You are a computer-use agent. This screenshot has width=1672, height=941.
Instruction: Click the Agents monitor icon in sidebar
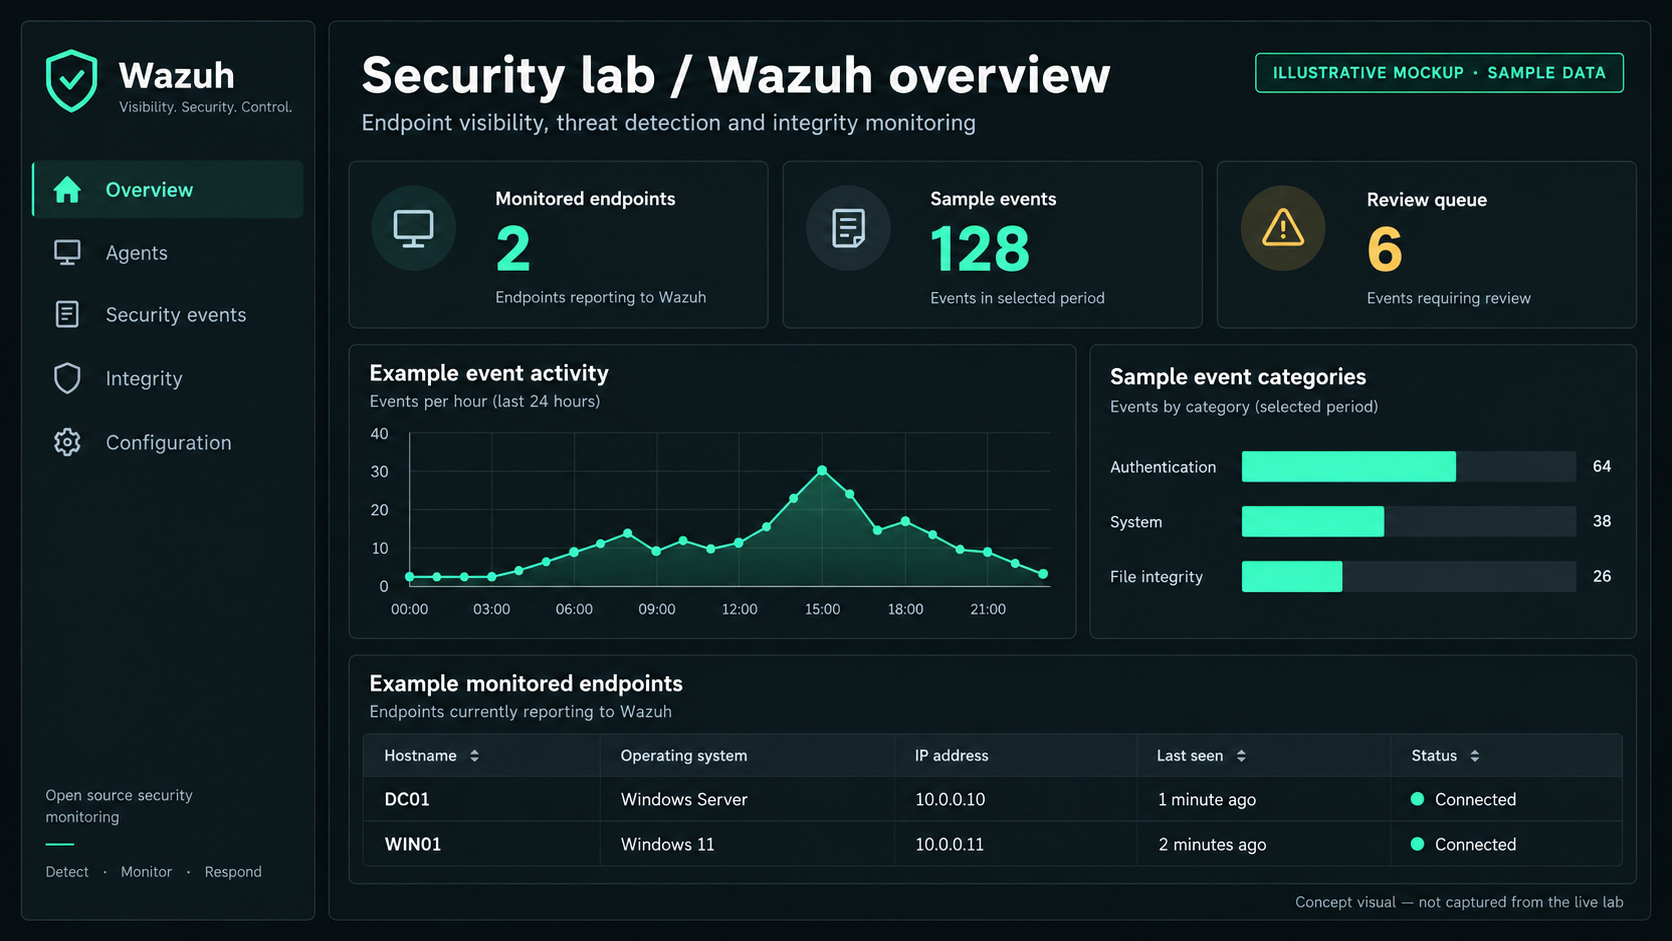[67, 253]
